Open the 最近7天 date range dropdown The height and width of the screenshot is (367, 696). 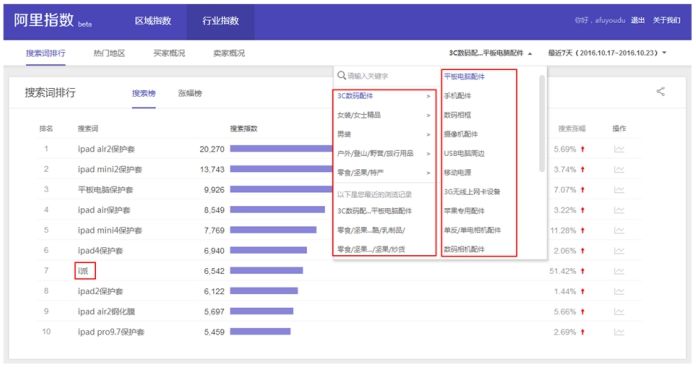[x=607, y=53]
